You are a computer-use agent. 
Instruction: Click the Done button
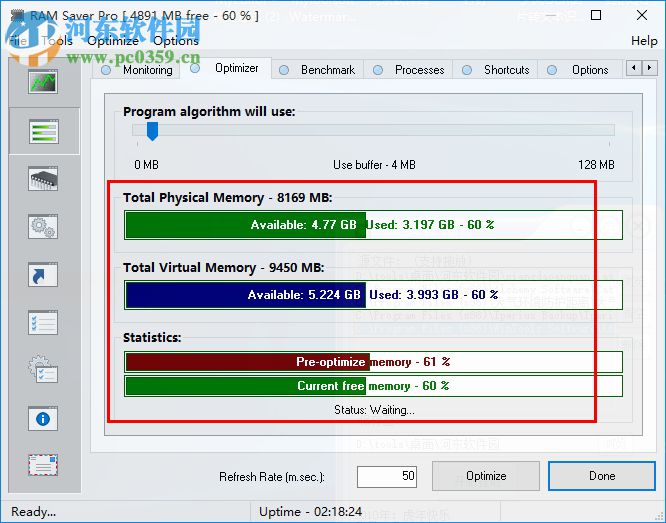pos(602,476)
